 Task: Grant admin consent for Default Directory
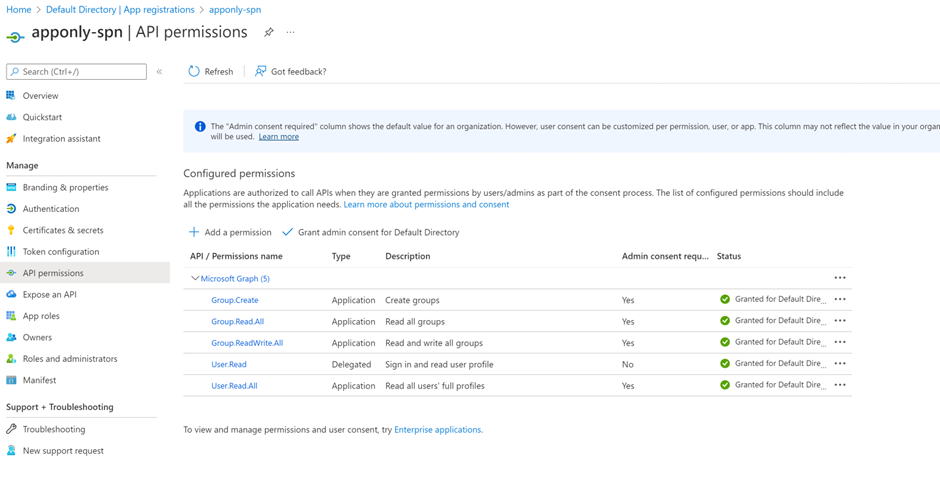[x=378, y=232]
